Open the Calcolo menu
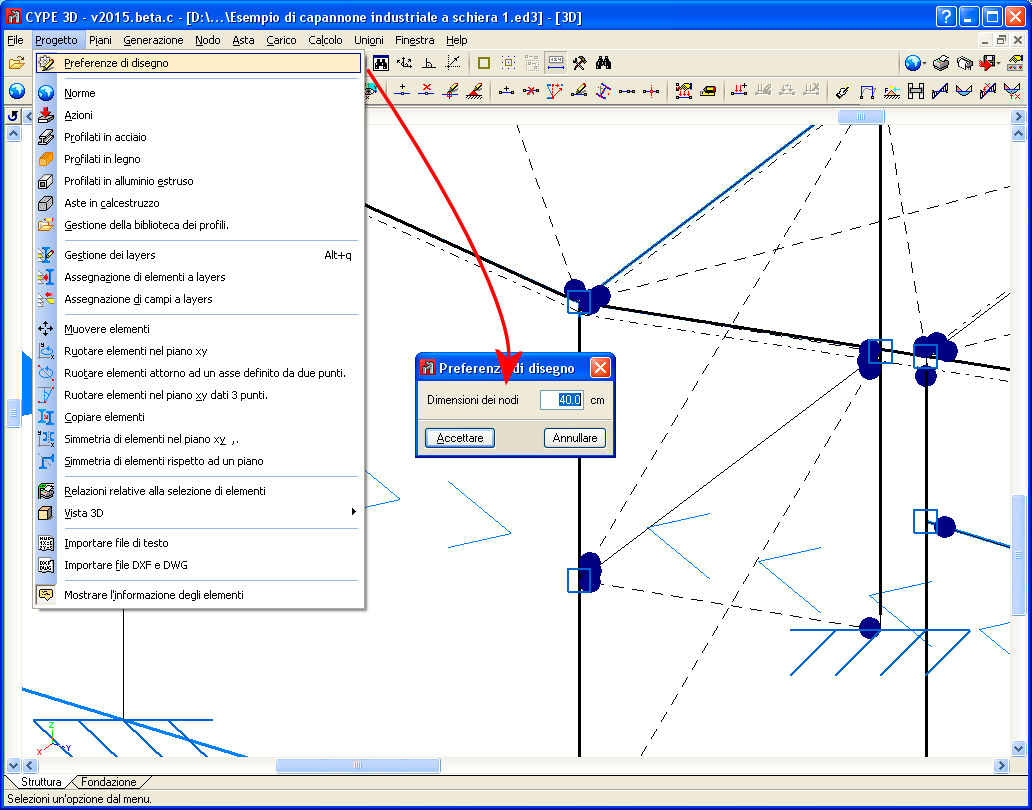 (325, 40)
